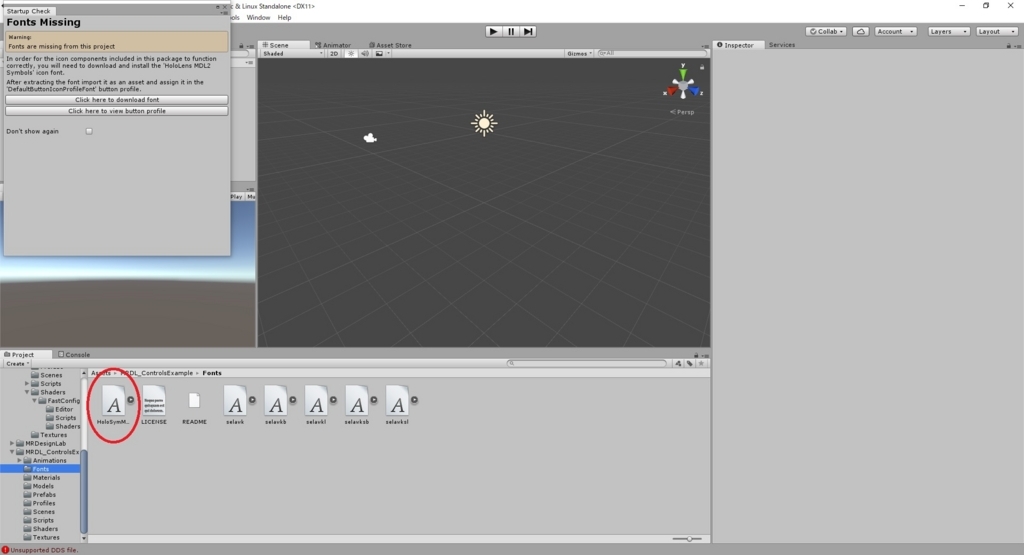Collapse the MRDL_ControlsEx folder tree arrow
Screen dimensions: 1024x555
pyautogui.click(x=12, y=452)
